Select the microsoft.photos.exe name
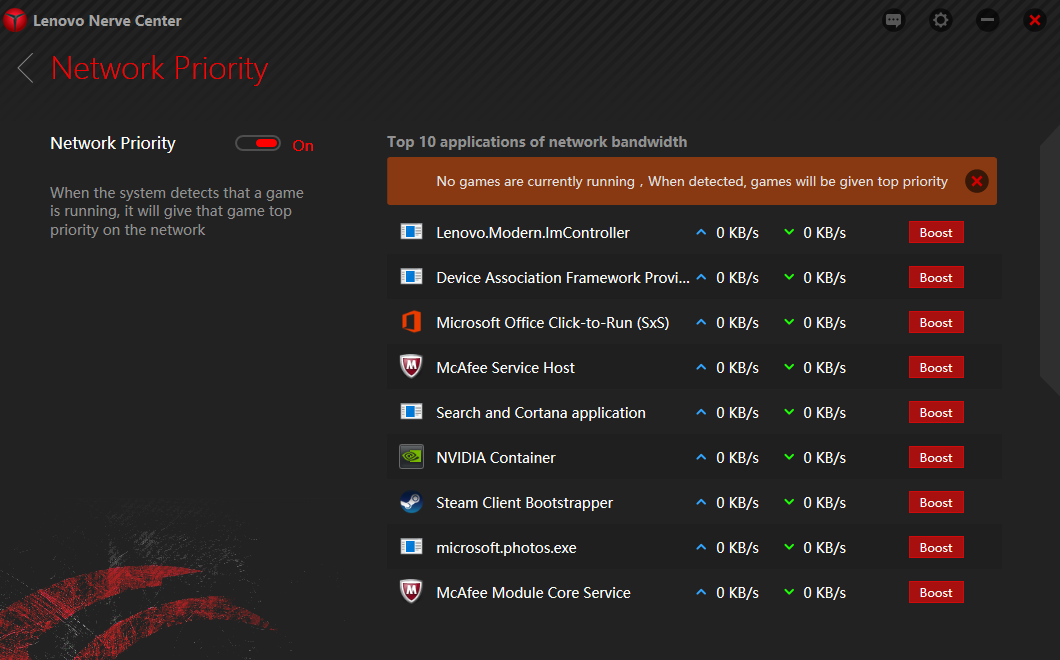Viewport: 1060px width, 660px height. click(x=506, y=548)
